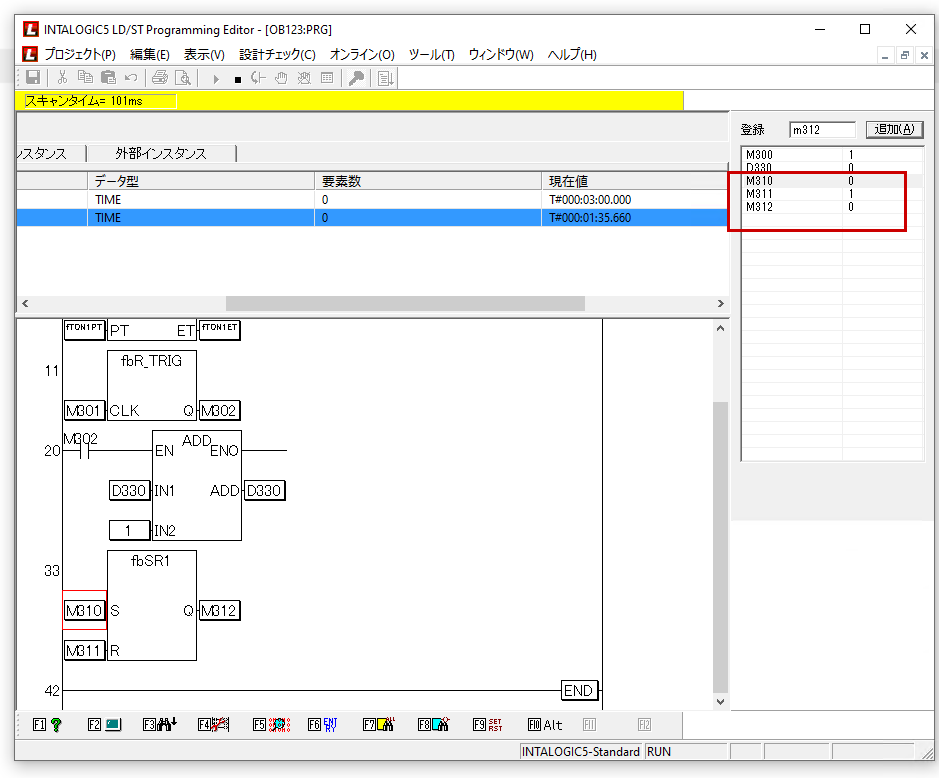Viewport: 939px width, 778px height.
Task: Click the hand icon in toolbar
Action: coord(281,78)
